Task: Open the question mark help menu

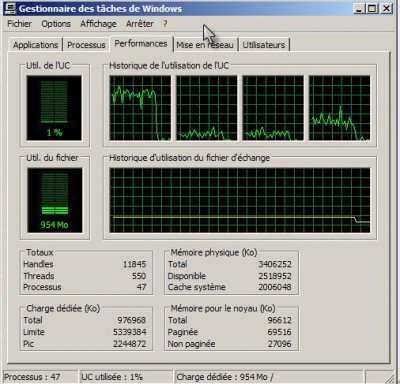Action: coord(165,24)
